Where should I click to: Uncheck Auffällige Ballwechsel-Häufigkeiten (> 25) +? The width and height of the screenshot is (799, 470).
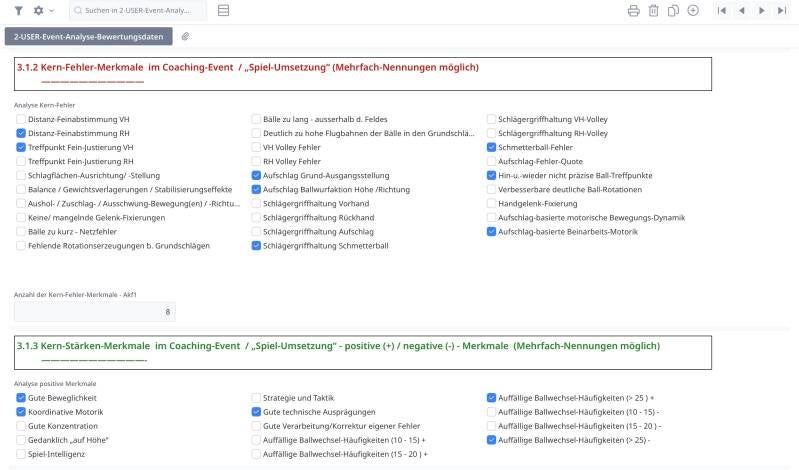pos(491,398)
